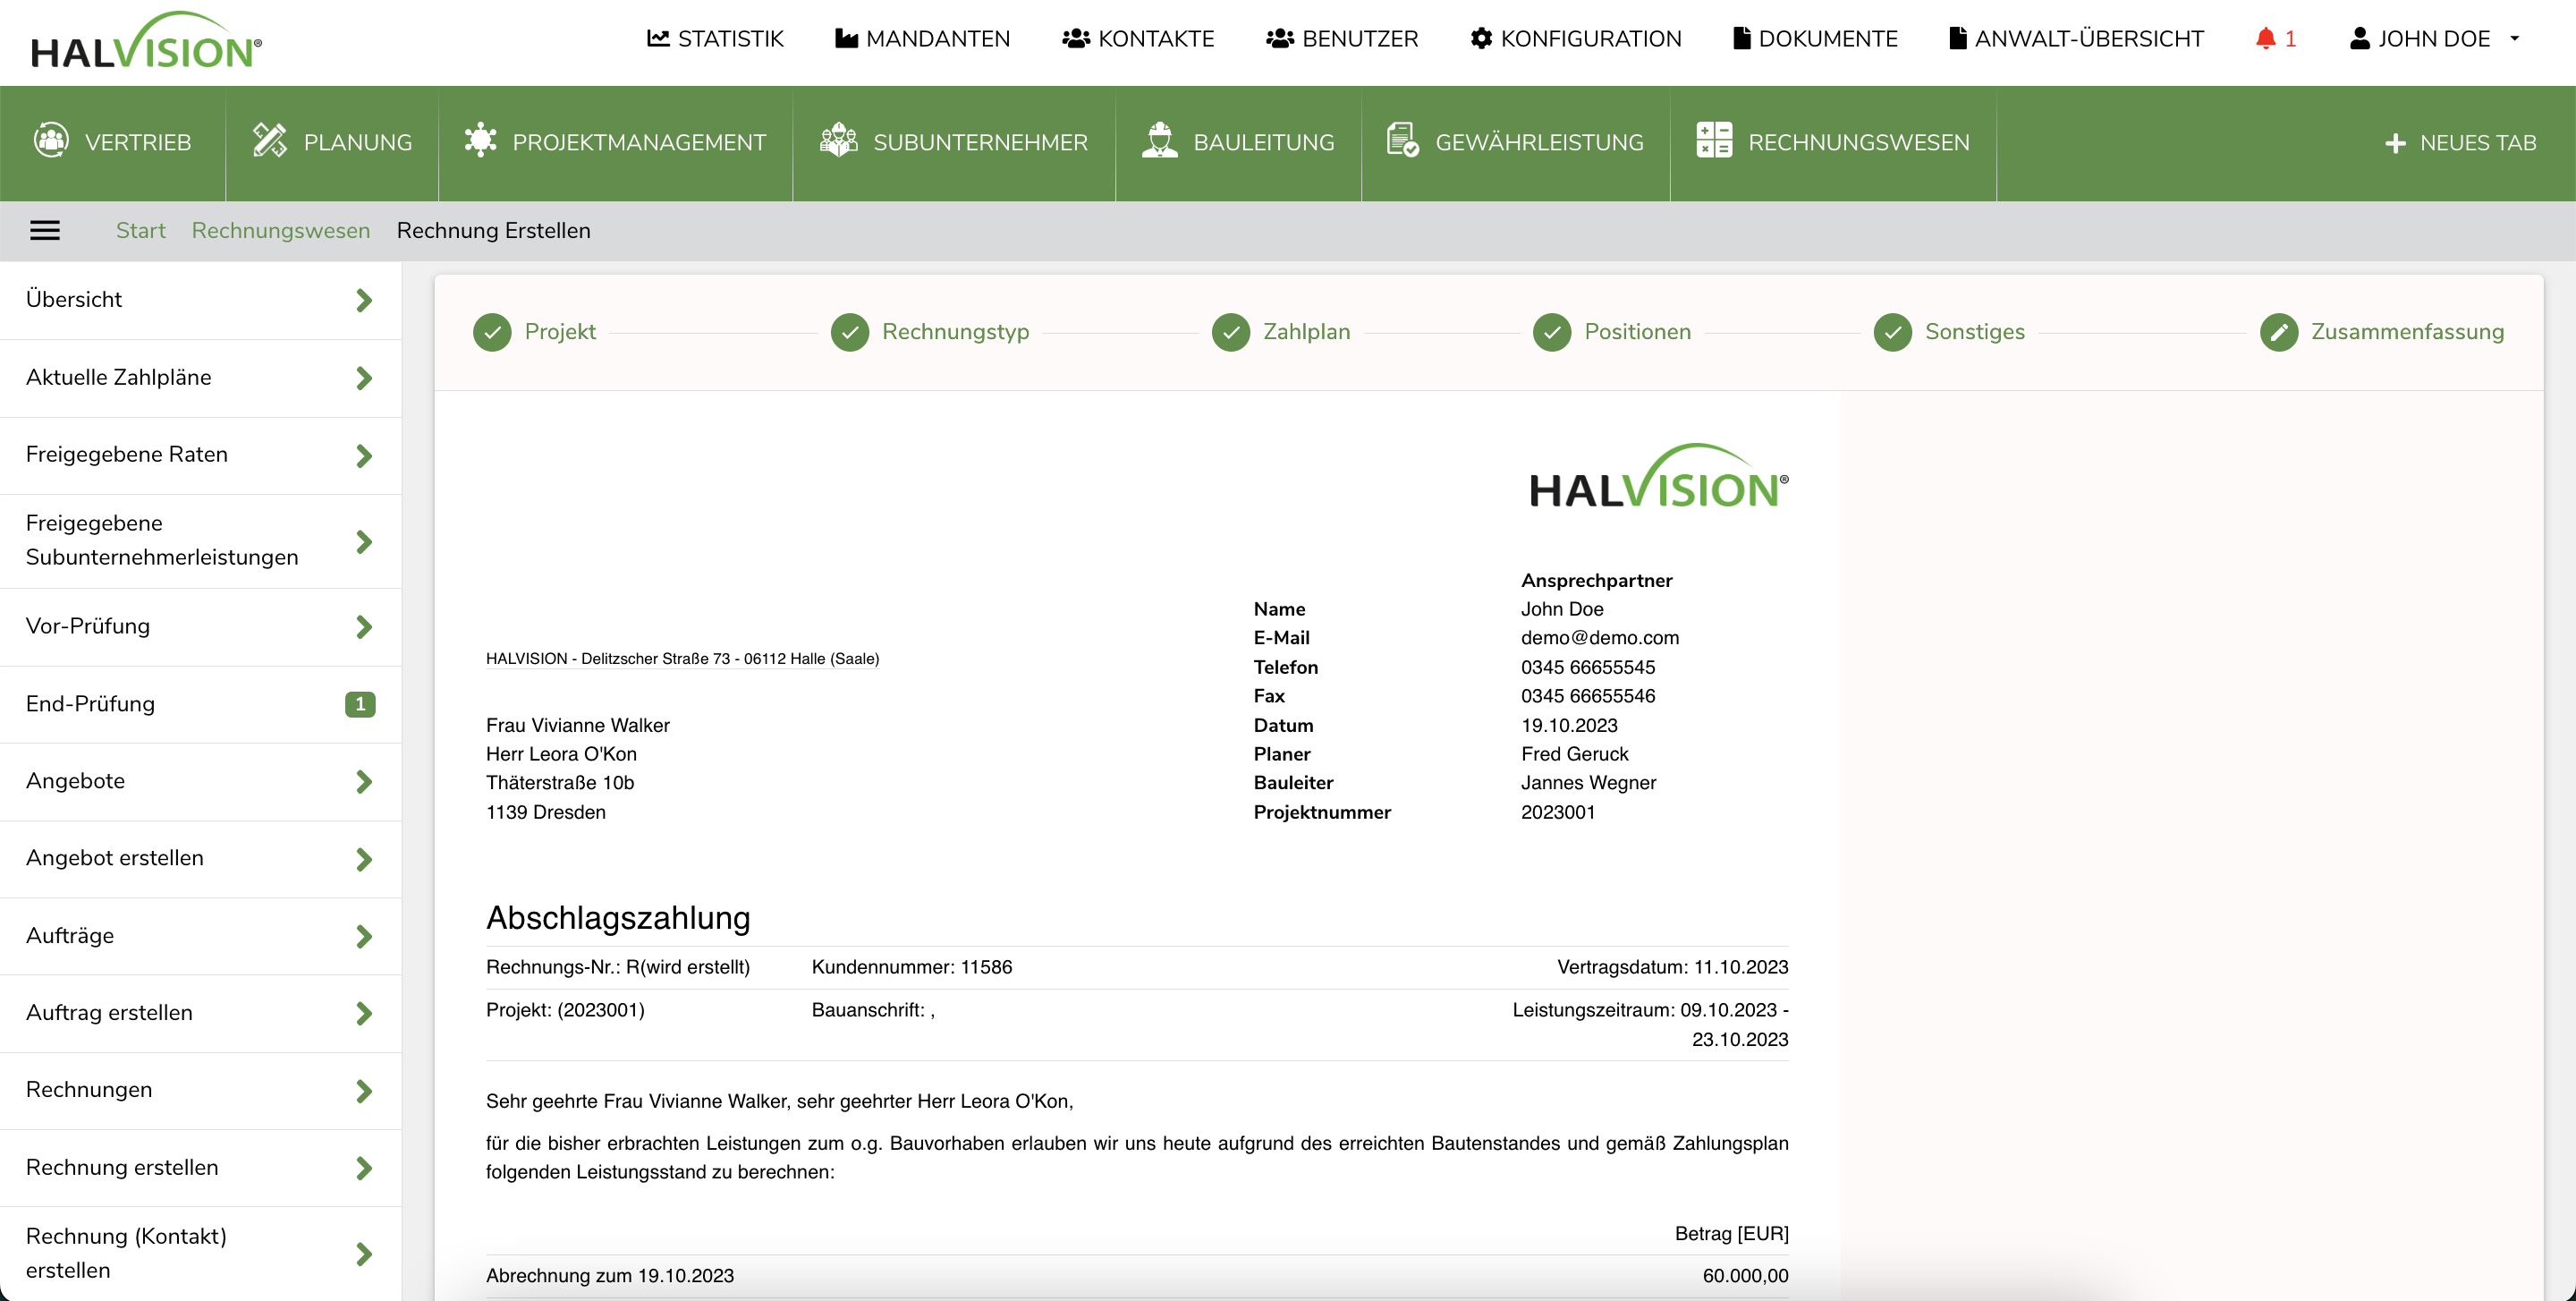Open Statistik in top navigation
Image resolution: width=2576 pixels, height=1301 pixels.
click(x=715, y=39)
